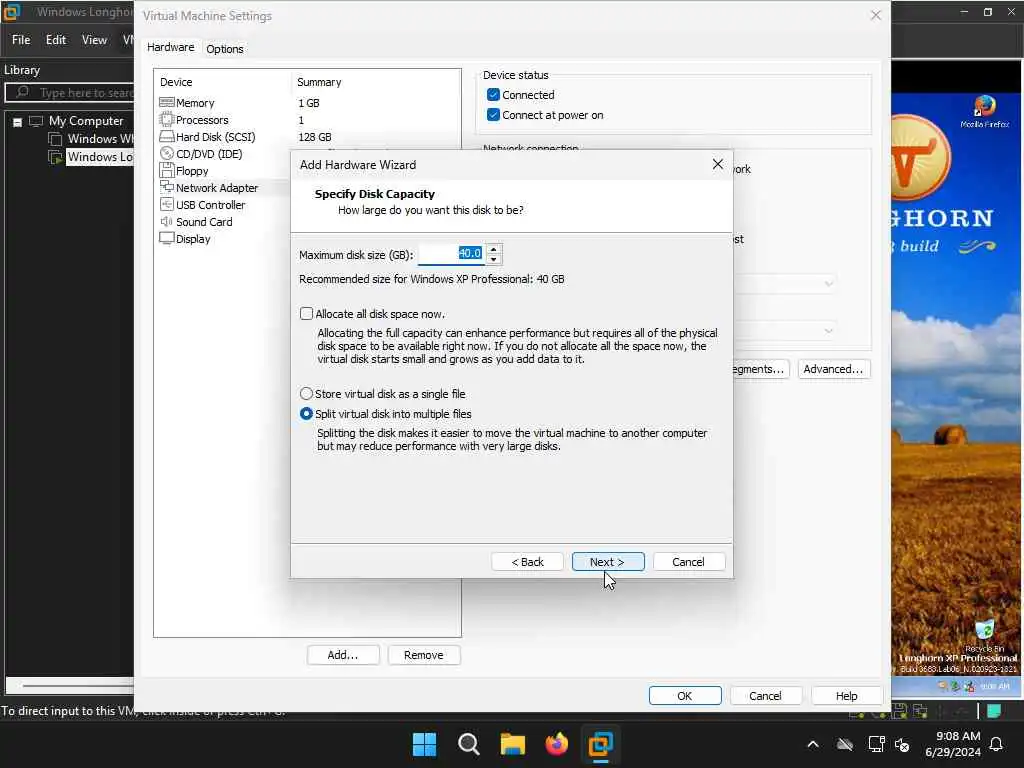Click the Back button in the wizard

click(527, 562)
